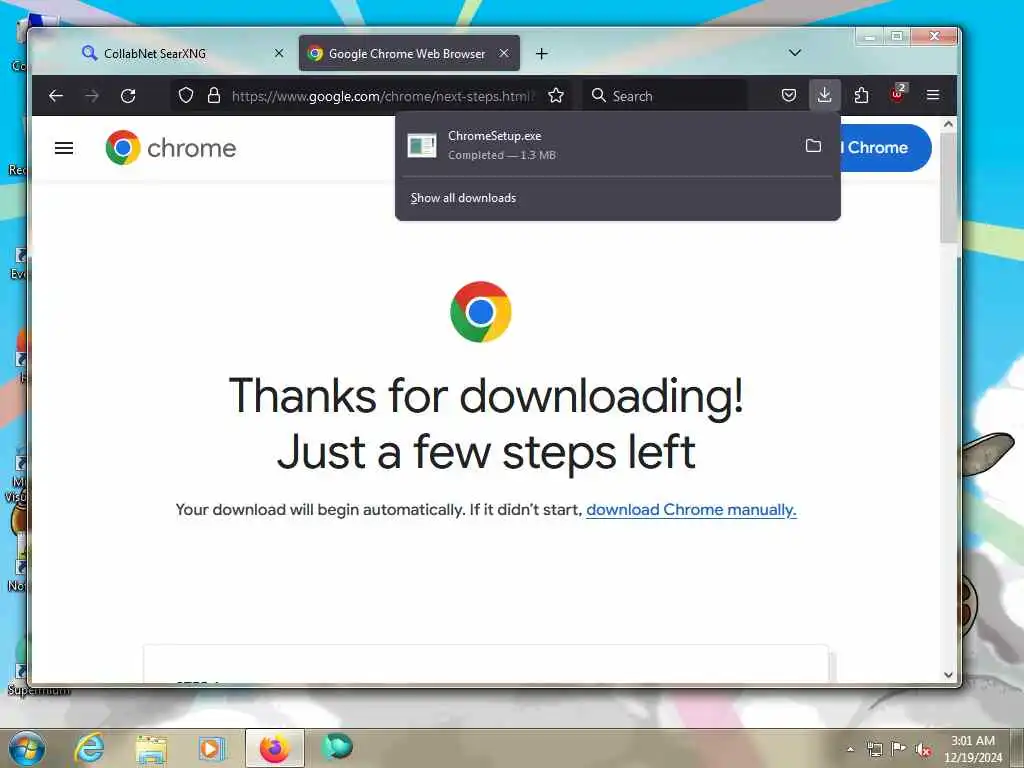This screenshot has height=768, width=1024.
Task: Select the Firefox taskbar button
Action: pyautogui.click(x=275, y=748)
